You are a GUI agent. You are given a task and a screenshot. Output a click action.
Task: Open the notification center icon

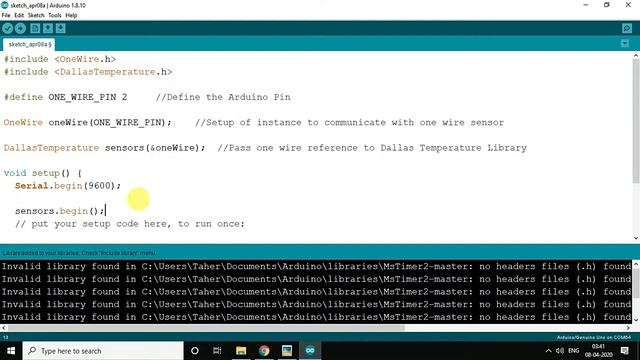tap(624, 351)
